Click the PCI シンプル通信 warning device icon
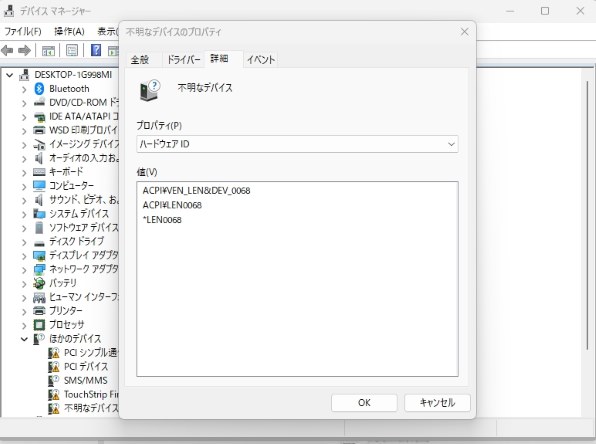 pos(54,353)
